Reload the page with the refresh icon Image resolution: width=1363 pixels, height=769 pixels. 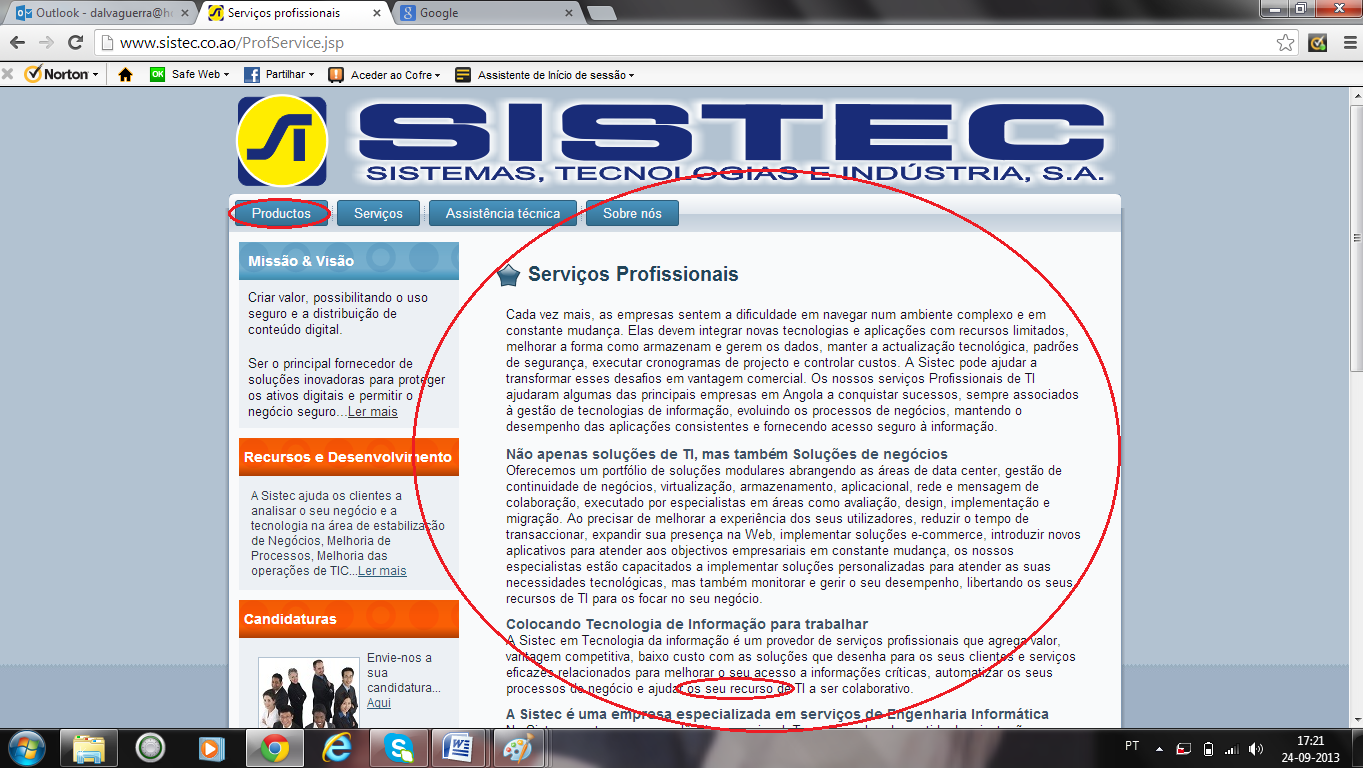pos(75,43)
